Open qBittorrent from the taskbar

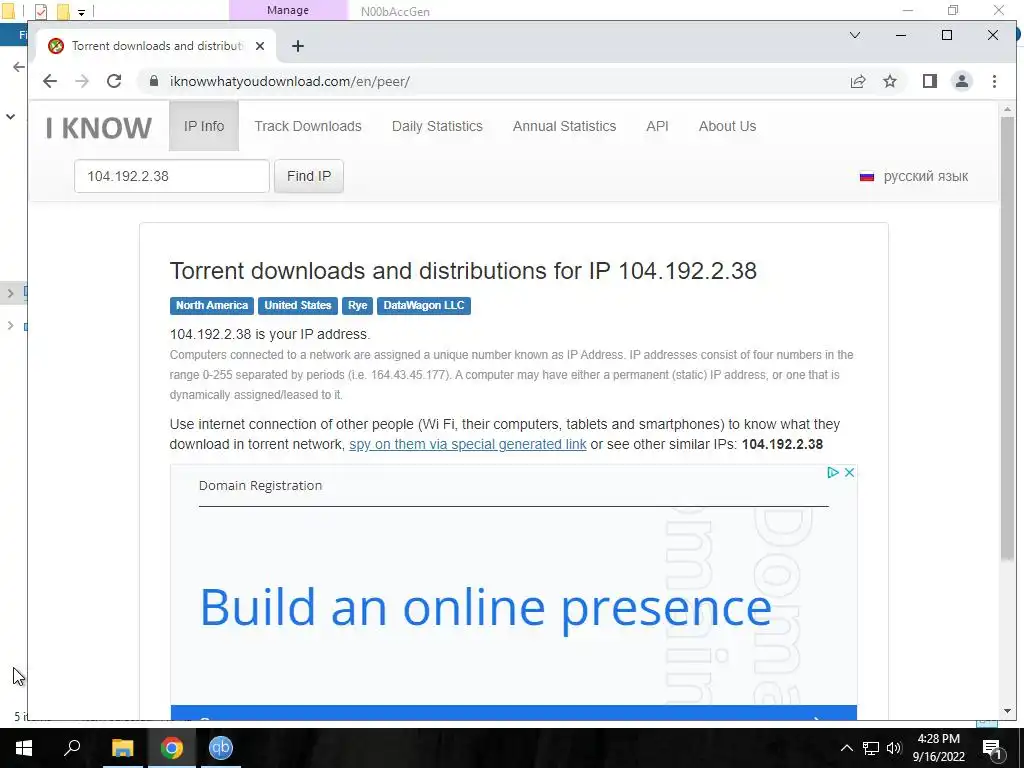[221, 748]
